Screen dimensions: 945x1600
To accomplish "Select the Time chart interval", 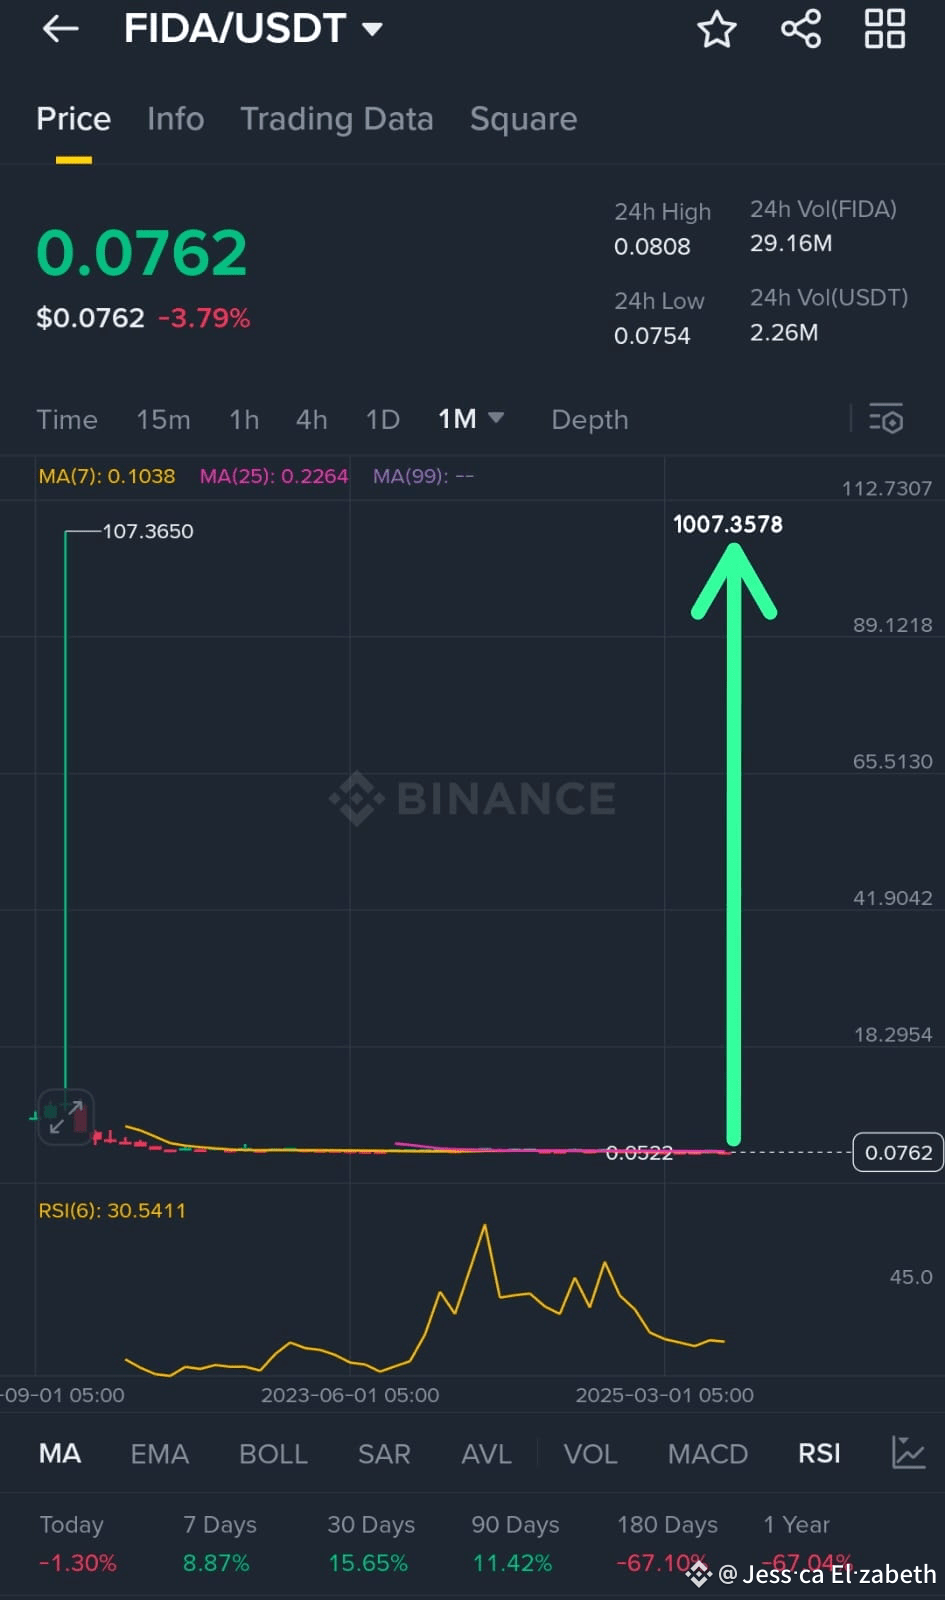I will (x=67, y=419).
